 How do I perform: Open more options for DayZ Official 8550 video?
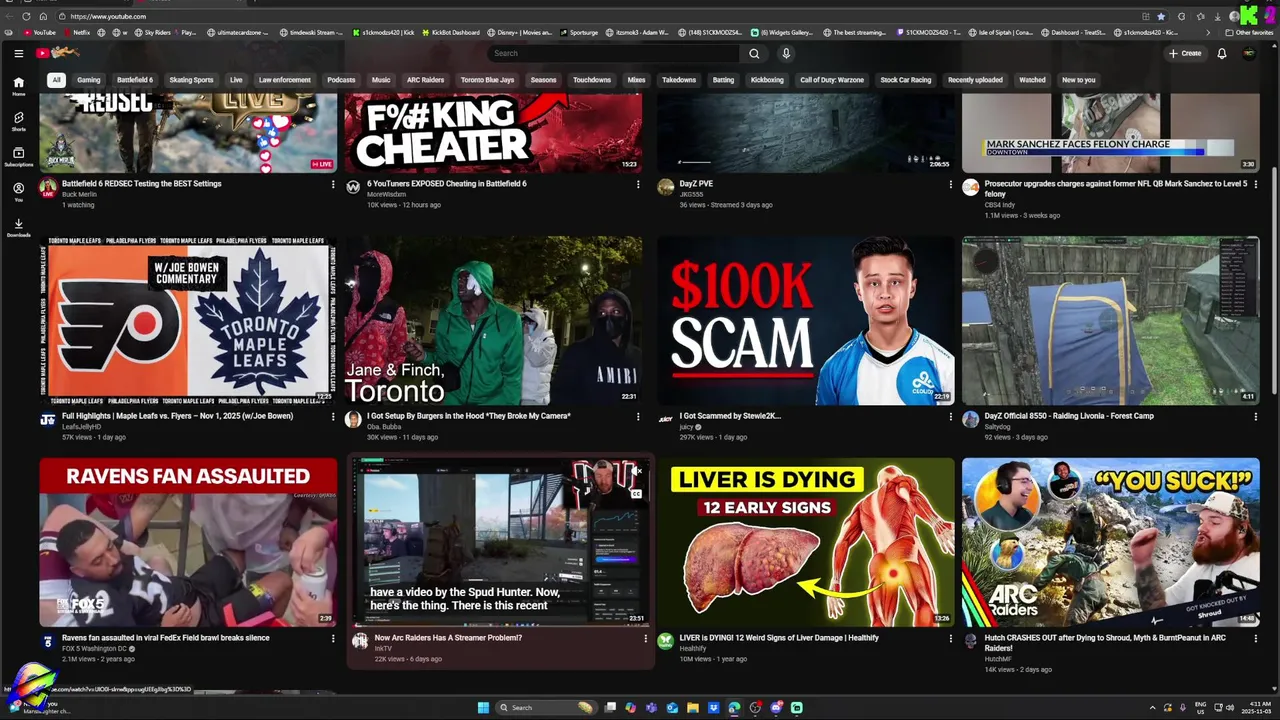[1255, 416]
